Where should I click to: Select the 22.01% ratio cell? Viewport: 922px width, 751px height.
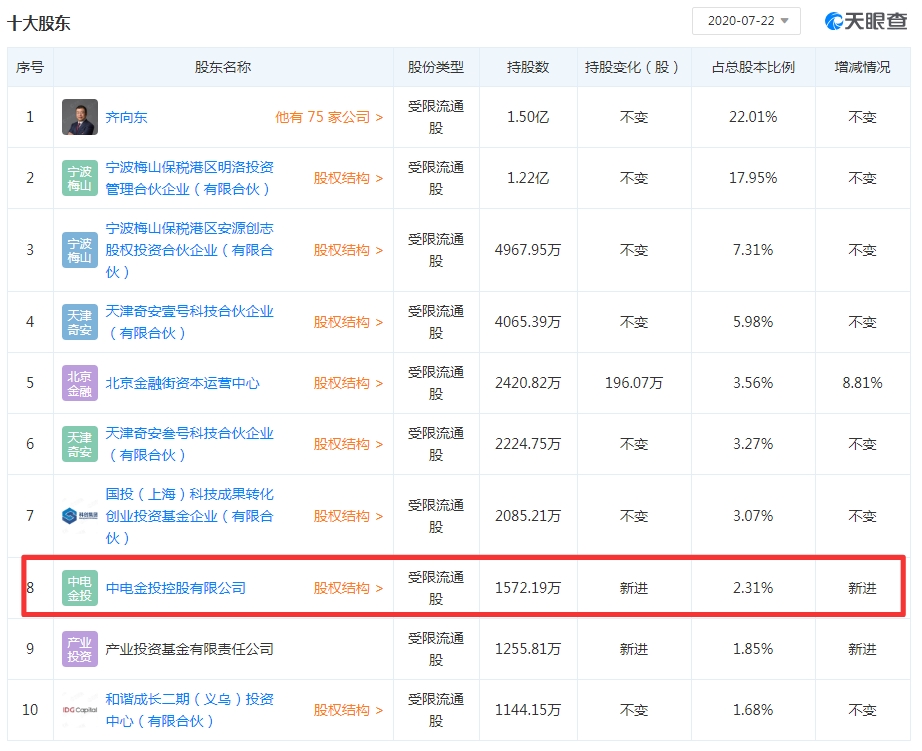753,117
